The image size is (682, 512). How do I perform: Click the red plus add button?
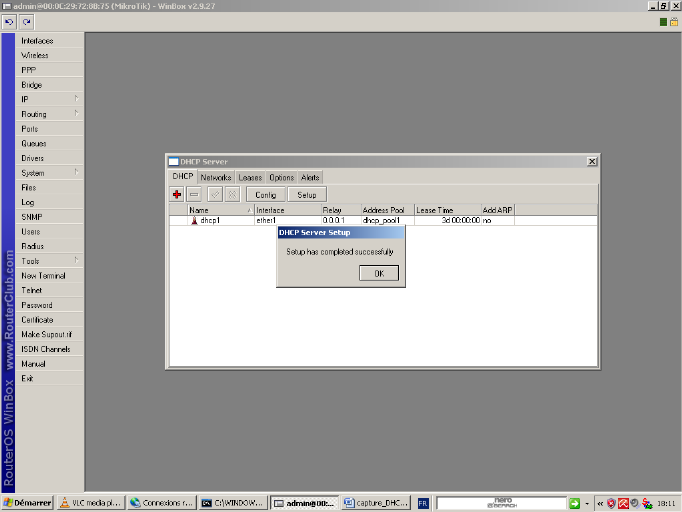[177, 194]
